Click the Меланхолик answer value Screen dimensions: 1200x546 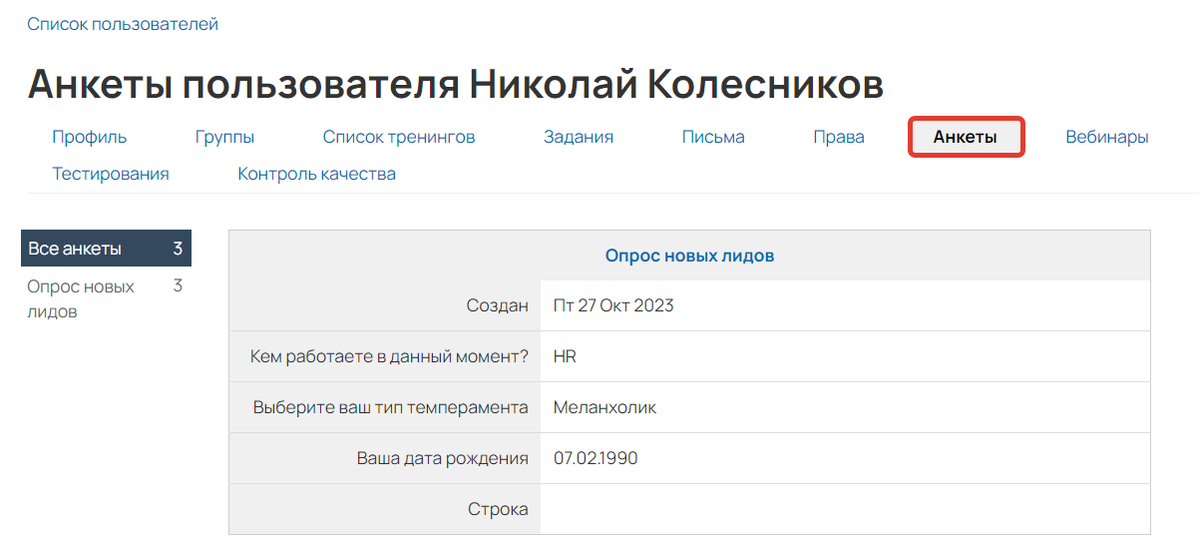click(x=605, y=408)
